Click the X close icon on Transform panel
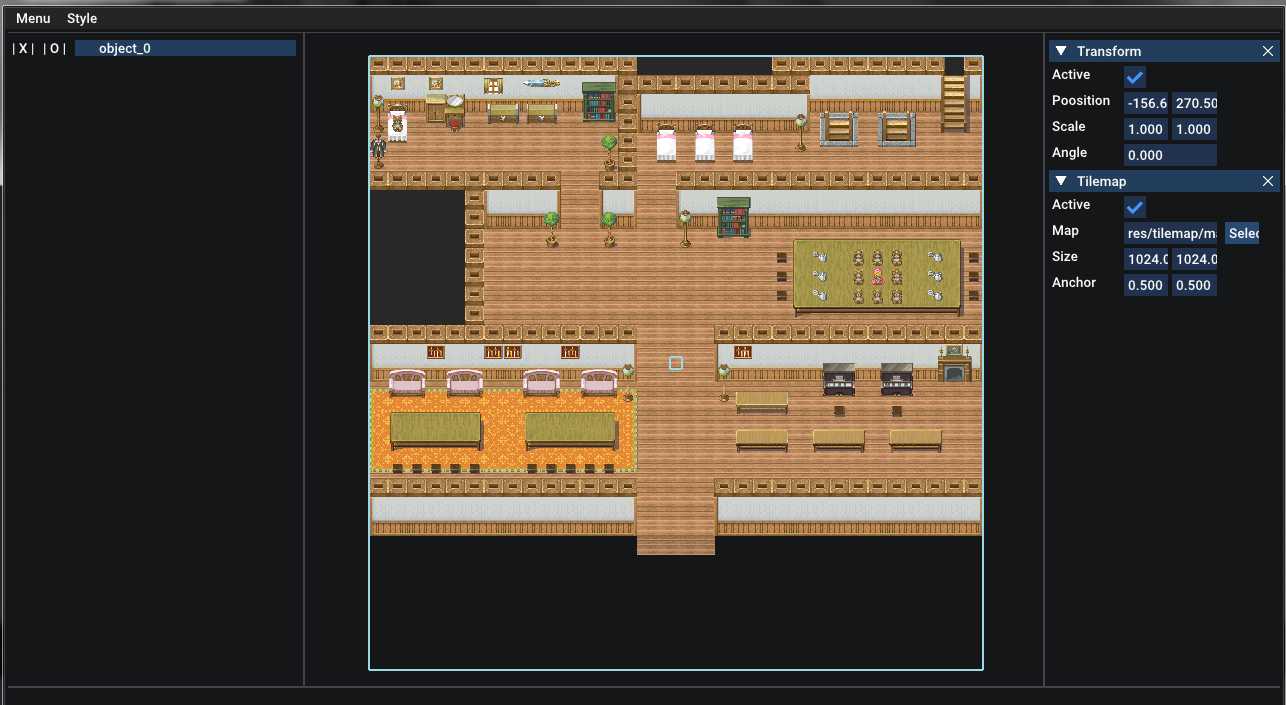Screen dimensions: 1286x705 (1267, 51)
